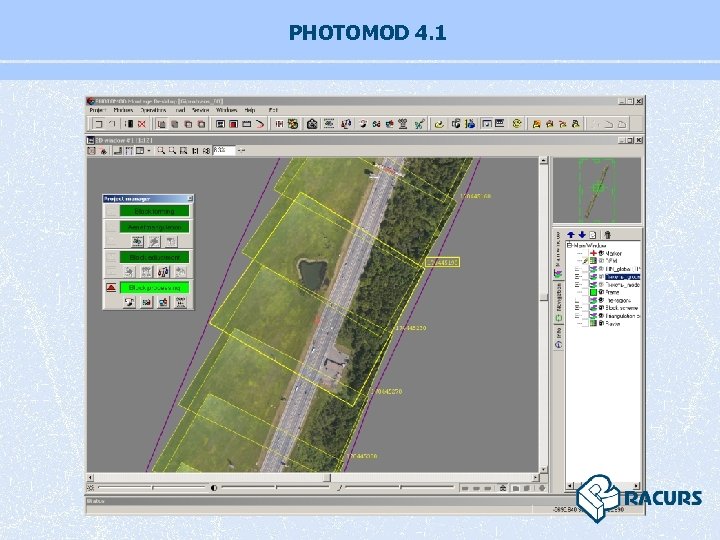Click the trophy-shaped toolbar icon
Viewport: 720px width, 540px height.
403,124
